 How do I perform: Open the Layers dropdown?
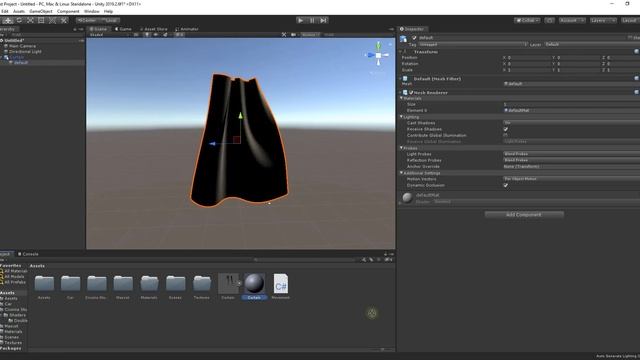click(x=603, y=20)
